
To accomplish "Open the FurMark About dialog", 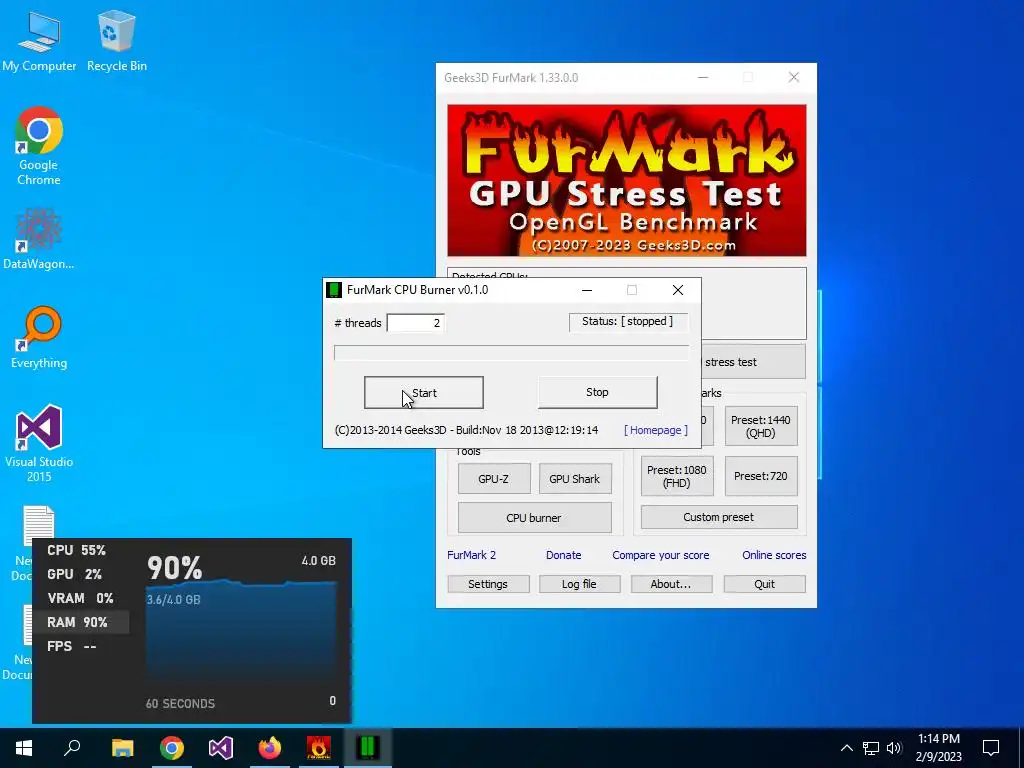I will [671, 584].
